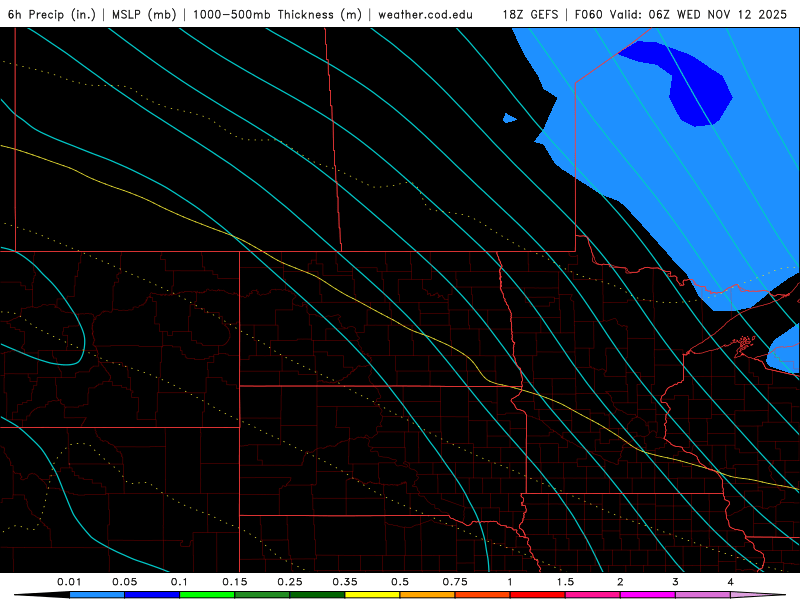Click the '1.5' legend label
The image size is (800, 600).
[565, 582]
